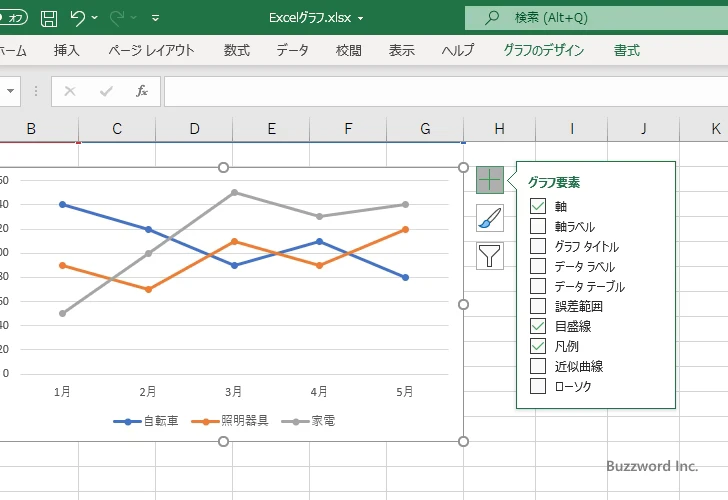The height and width of the screenshot is (500, 728).
Task: Open the 数式 ribbon tab
Action: point(237,50)
